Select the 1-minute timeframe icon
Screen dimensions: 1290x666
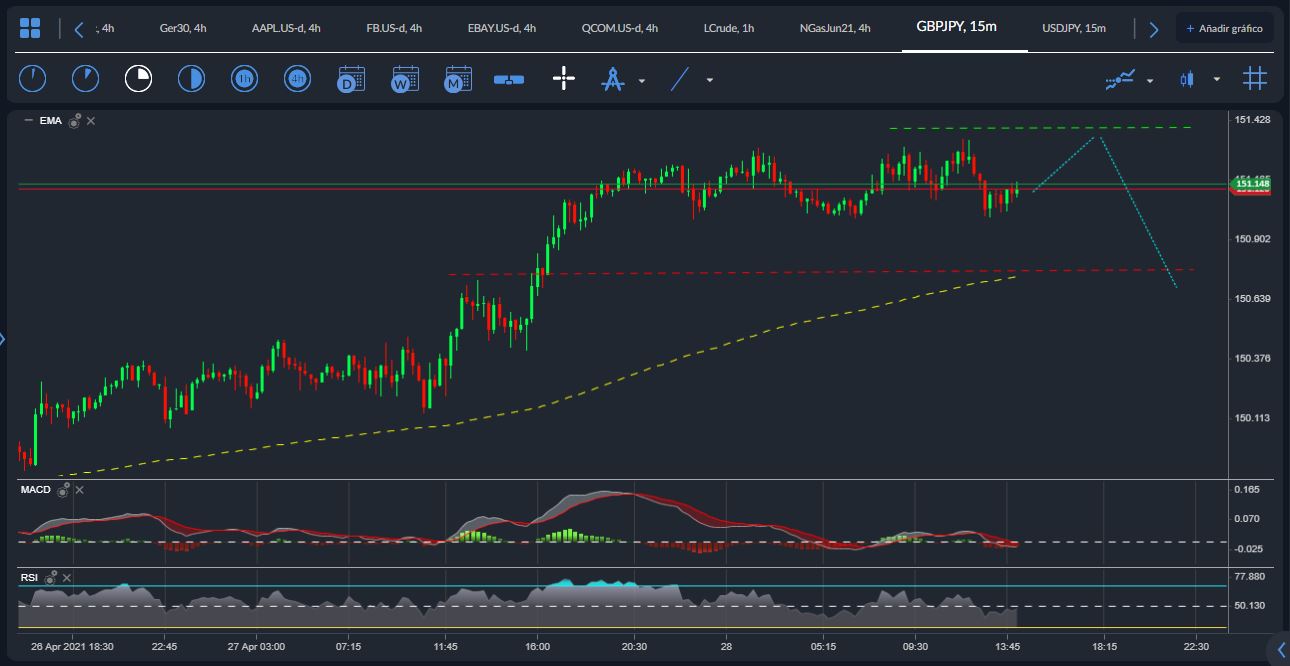click(33, 78)
